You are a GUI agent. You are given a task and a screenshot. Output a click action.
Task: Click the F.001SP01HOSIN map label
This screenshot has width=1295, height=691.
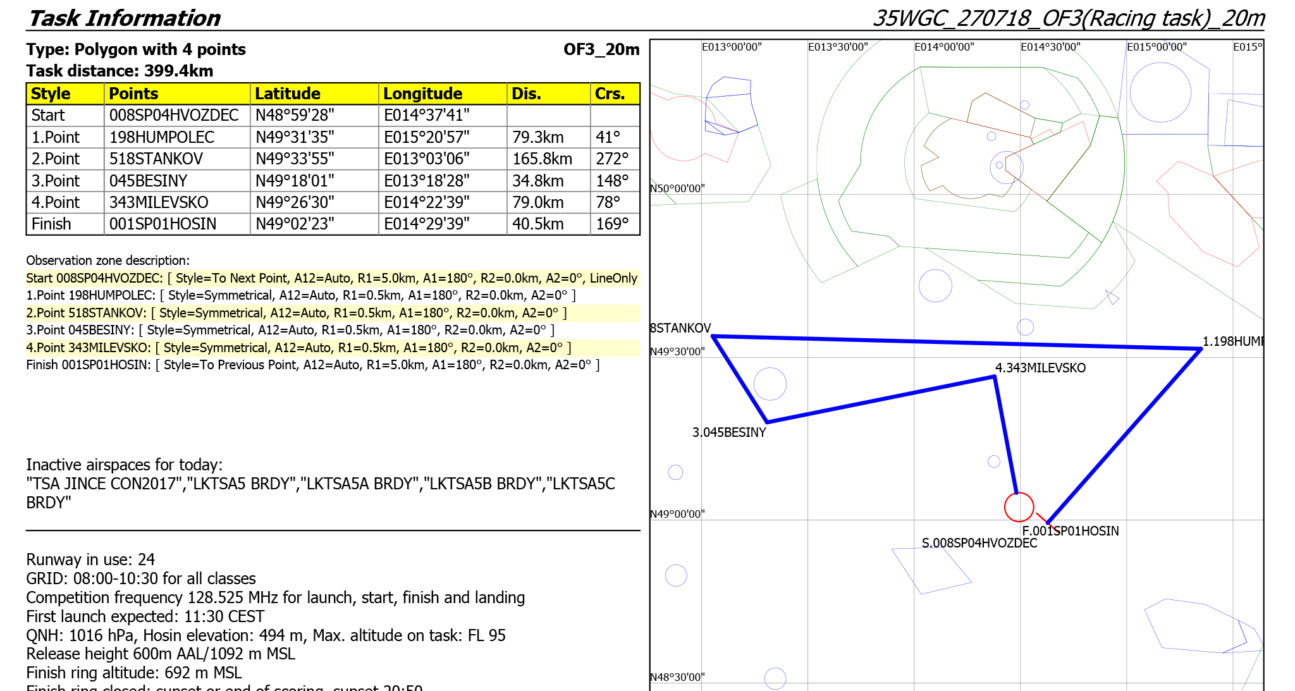tap(1070, 530)
